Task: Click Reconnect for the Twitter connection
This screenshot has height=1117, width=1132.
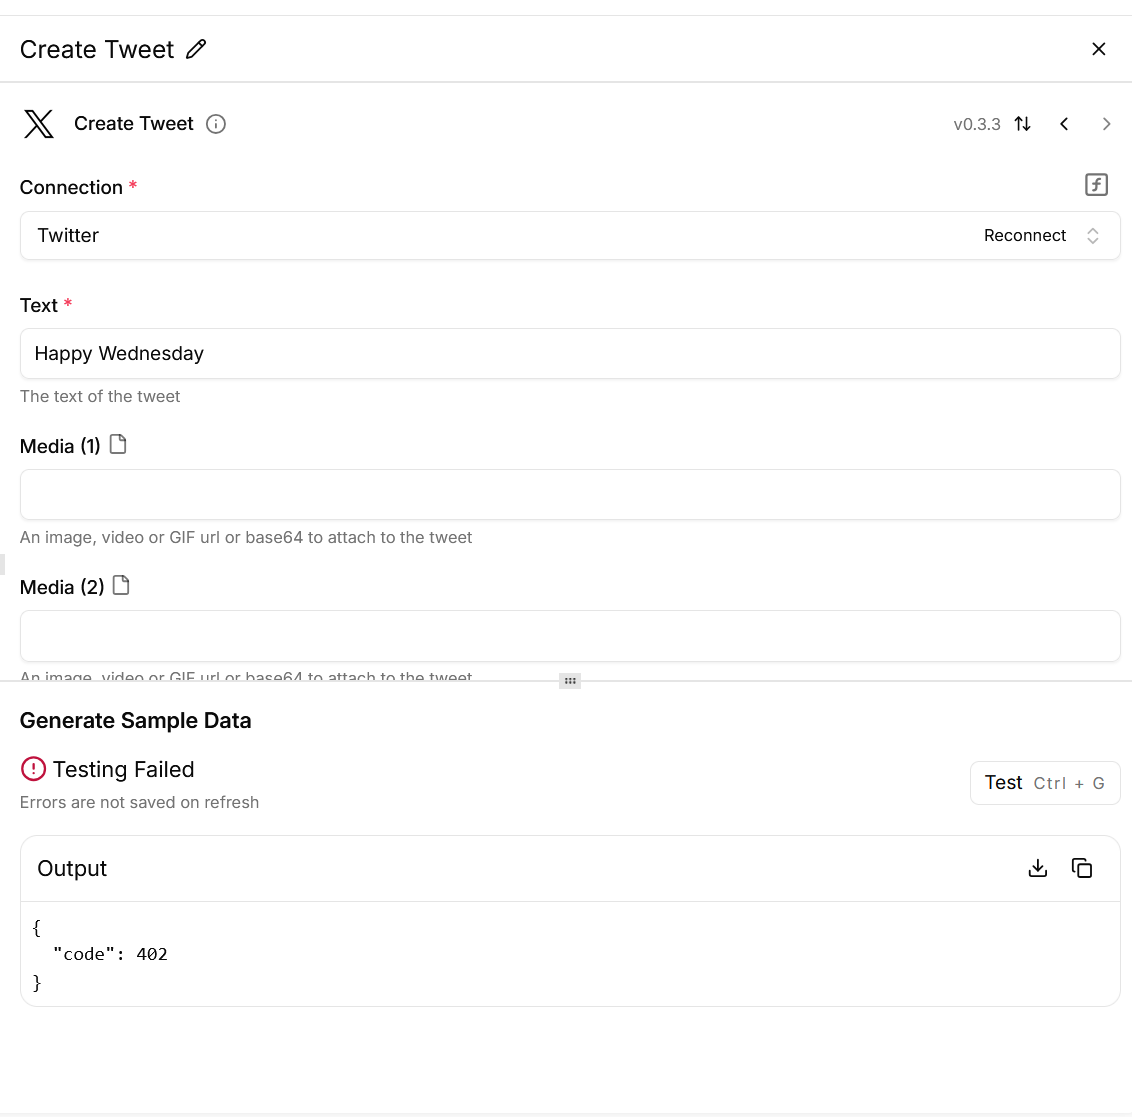Action: click(1024, 236)
